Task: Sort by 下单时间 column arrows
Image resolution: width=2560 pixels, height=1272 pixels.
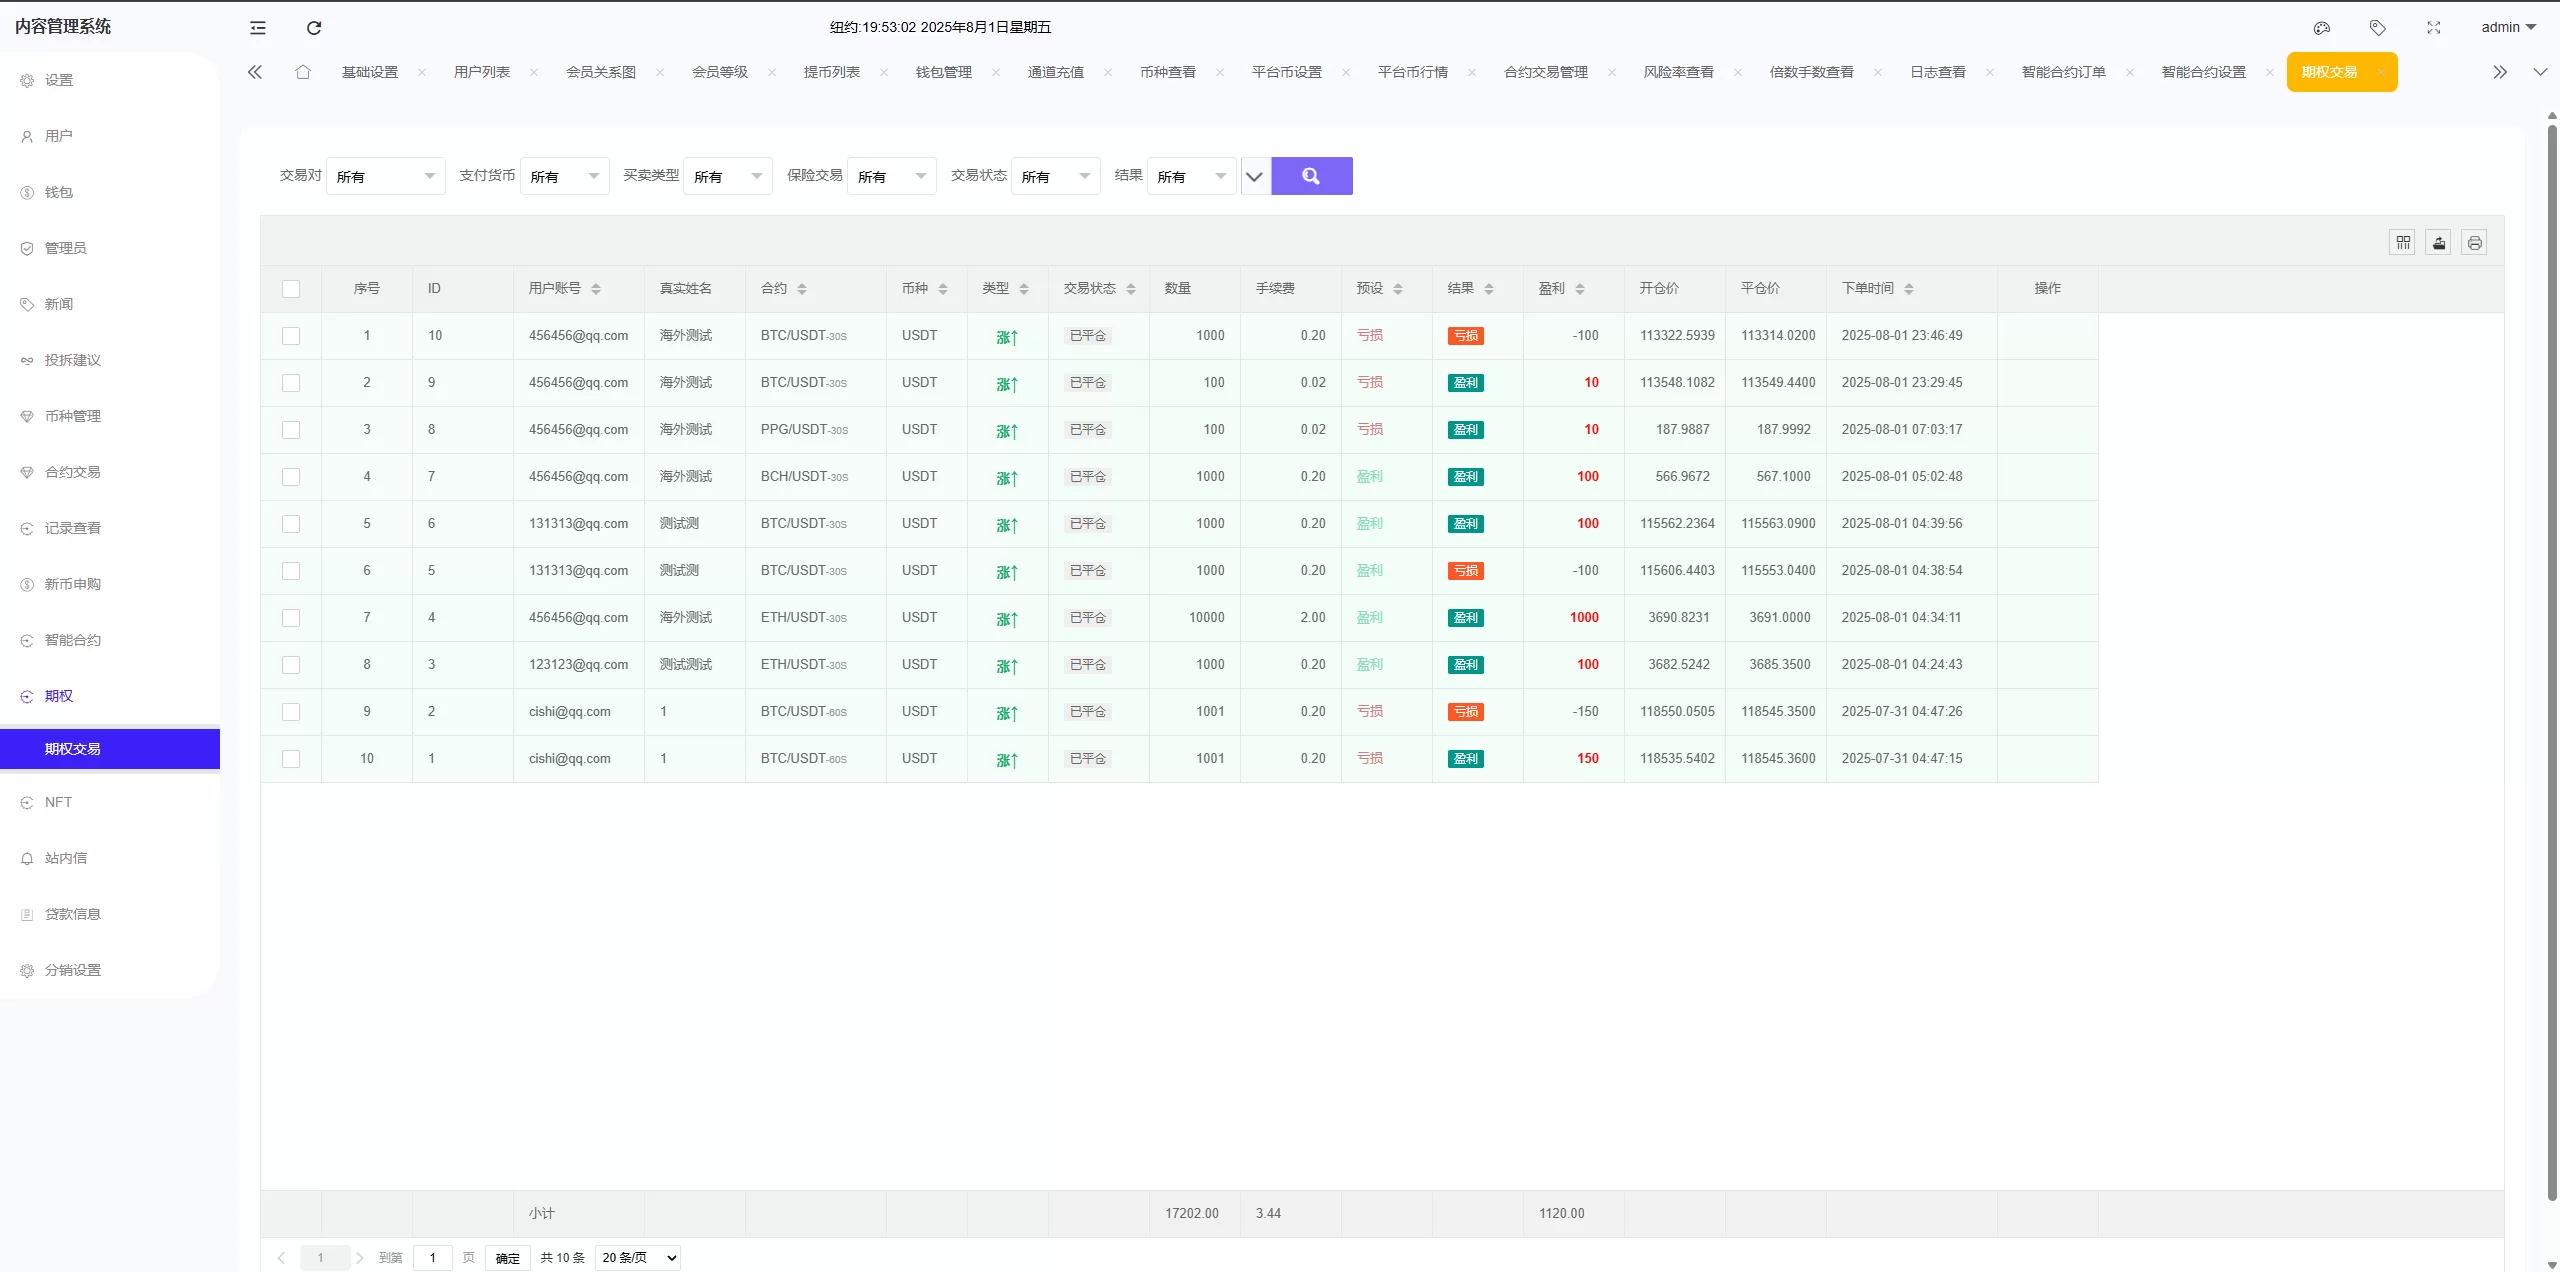Action: (1909, 289)
